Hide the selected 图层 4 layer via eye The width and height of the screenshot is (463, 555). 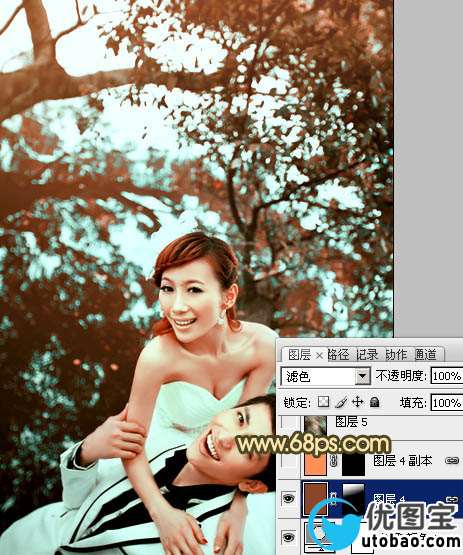pyautogui.click(x=289, y=498)
